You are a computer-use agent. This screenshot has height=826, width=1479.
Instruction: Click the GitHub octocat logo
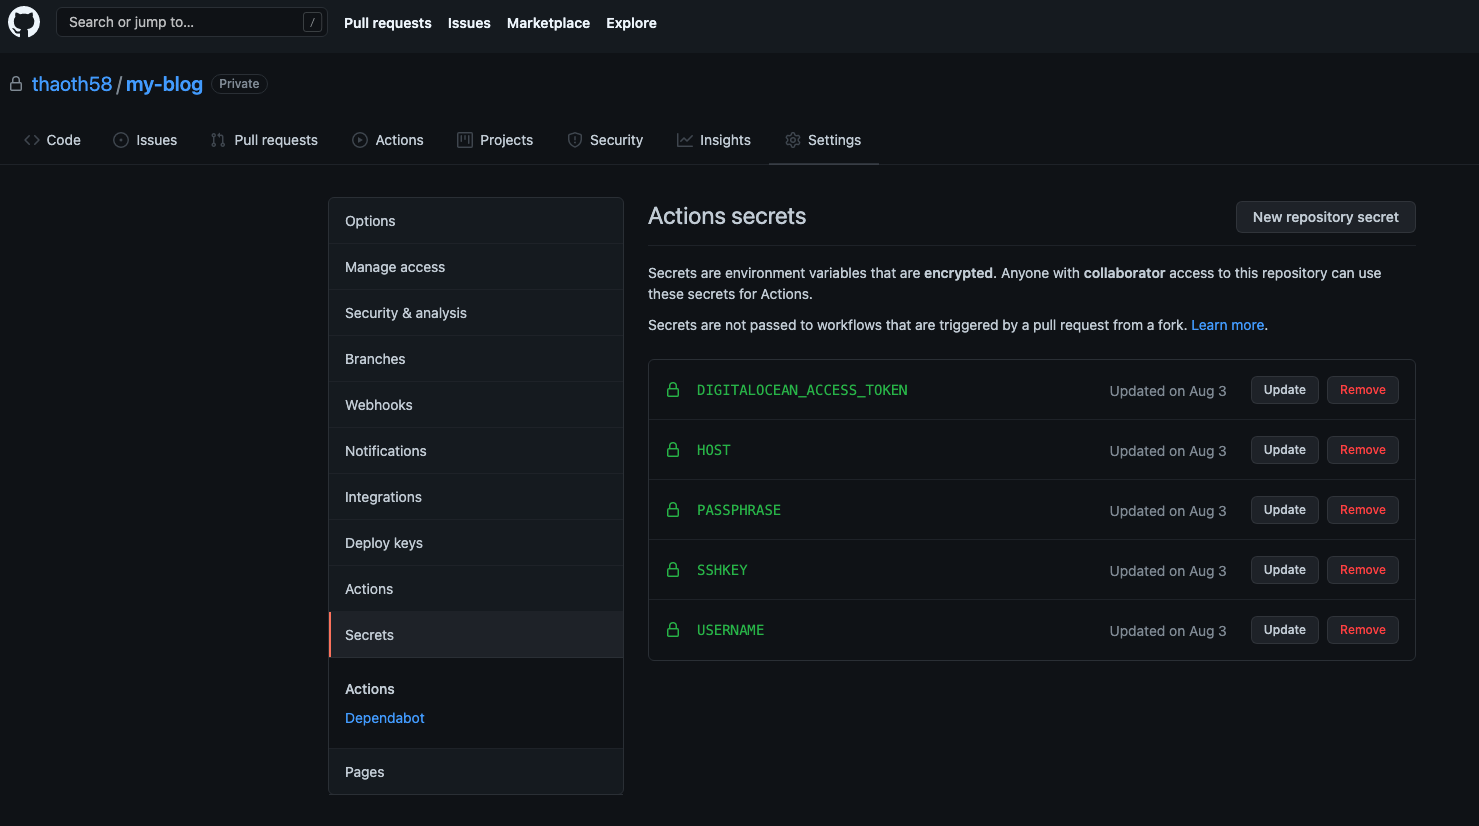point(23,23)
